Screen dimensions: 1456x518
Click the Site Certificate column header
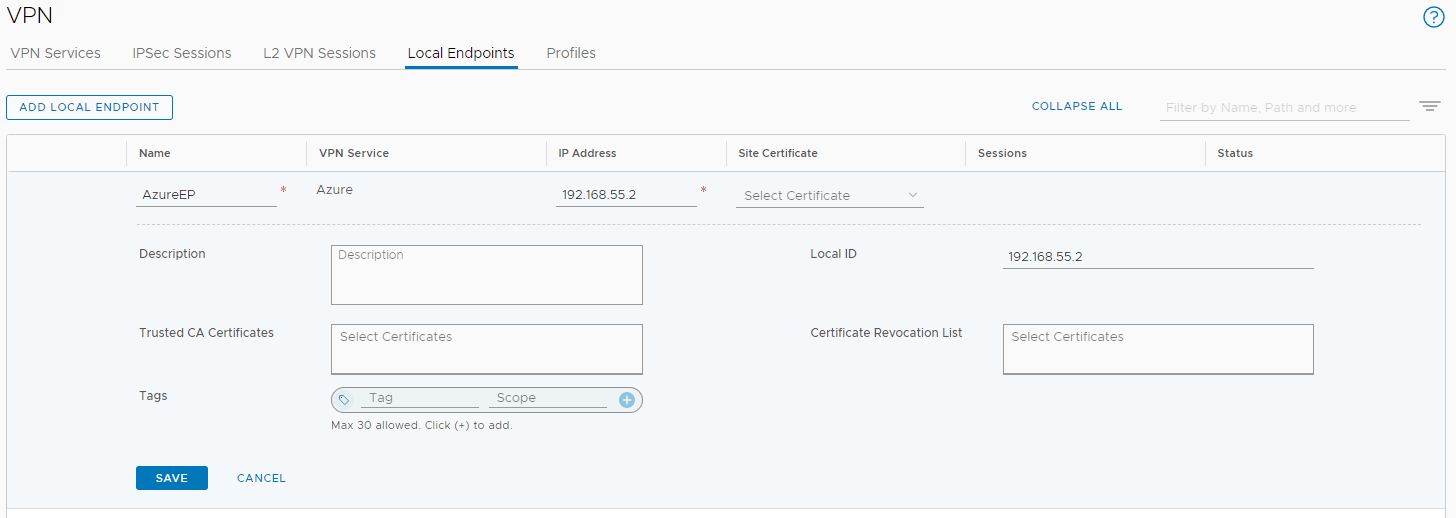pos(778,153)
